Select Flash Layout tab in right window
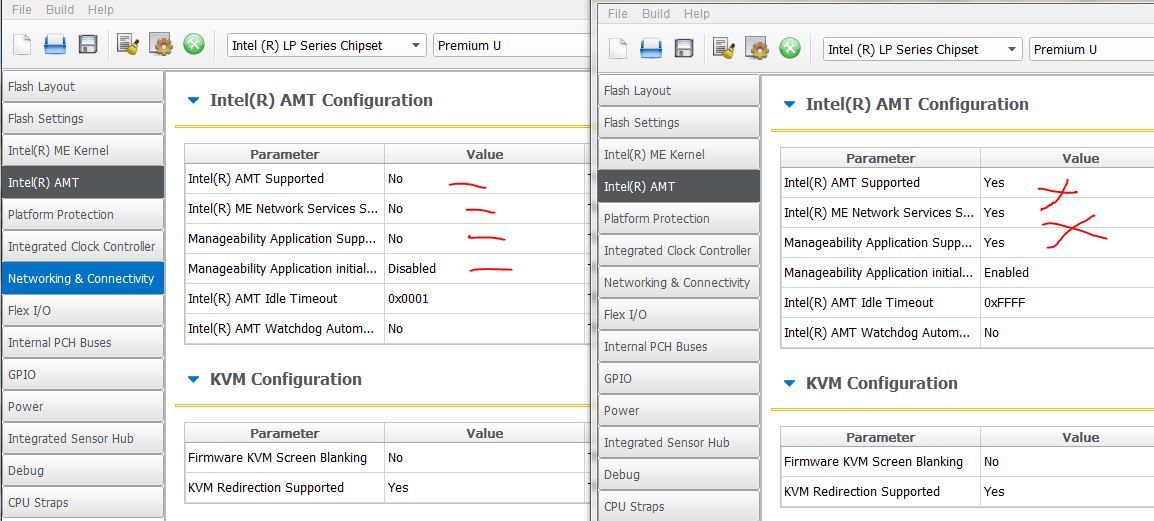This screenshot has width=1154, height=521. pyautogui.click(x=679, y=91)
